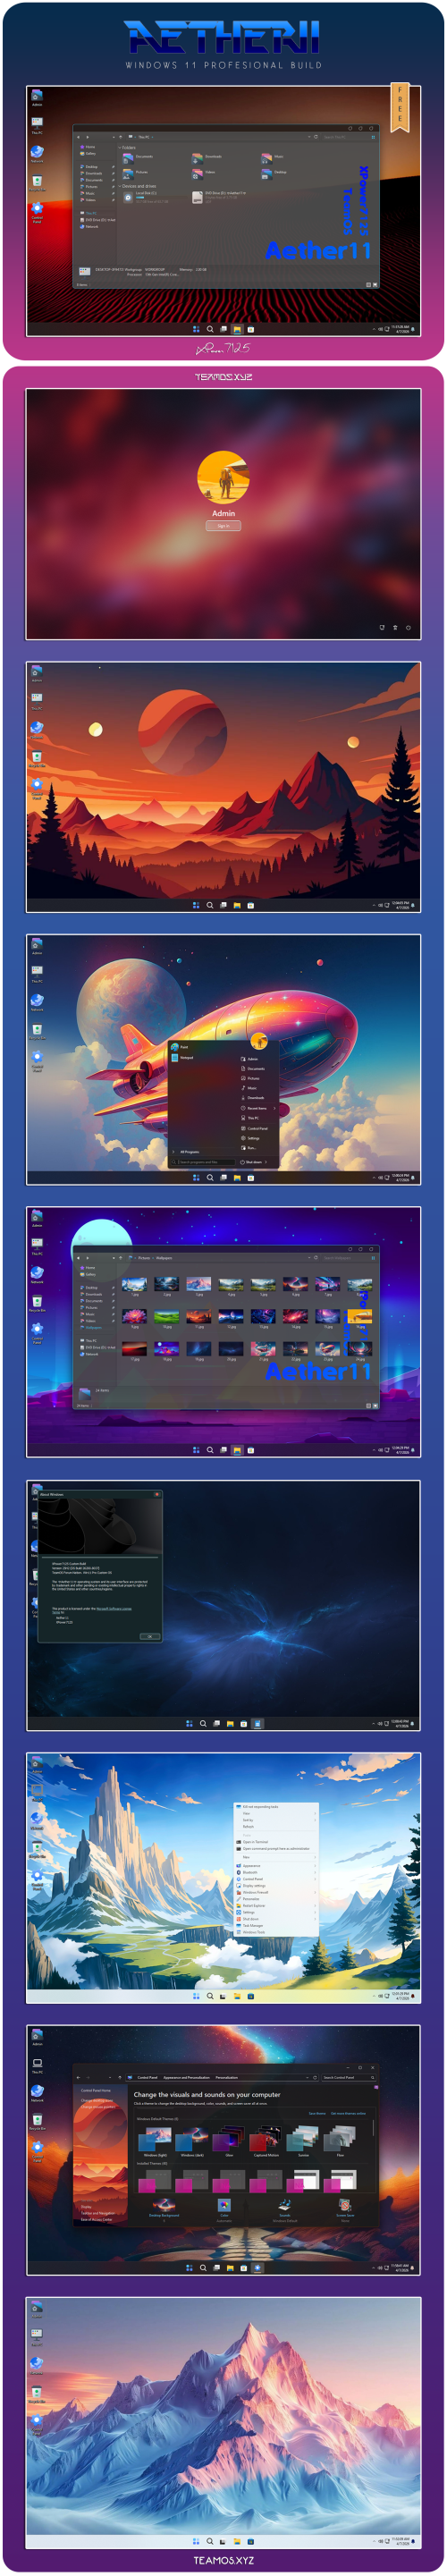
Task: Open the Color setting in Personalization window
Action: tap(224, 2209)
